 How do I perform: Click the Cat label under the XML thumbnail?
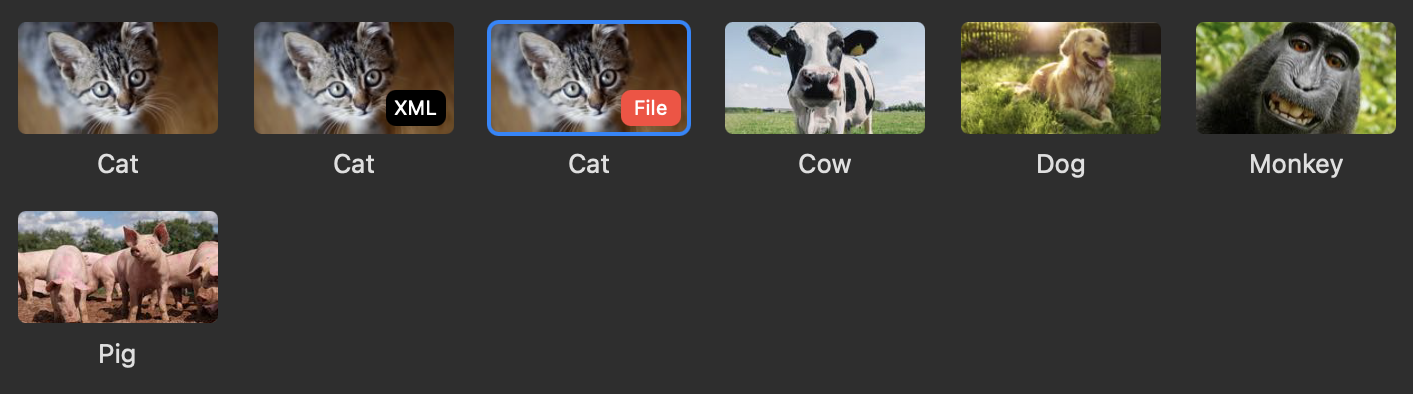(x=354, y=164)
